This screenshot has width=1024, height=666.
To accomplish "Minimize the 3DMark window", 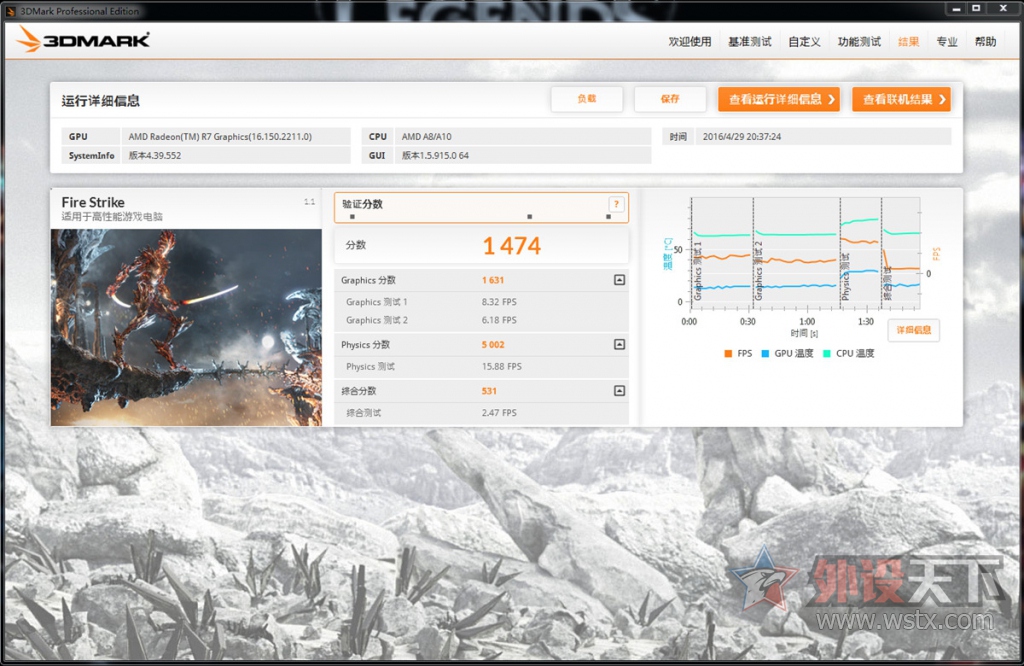I will [x=956, y=8].
